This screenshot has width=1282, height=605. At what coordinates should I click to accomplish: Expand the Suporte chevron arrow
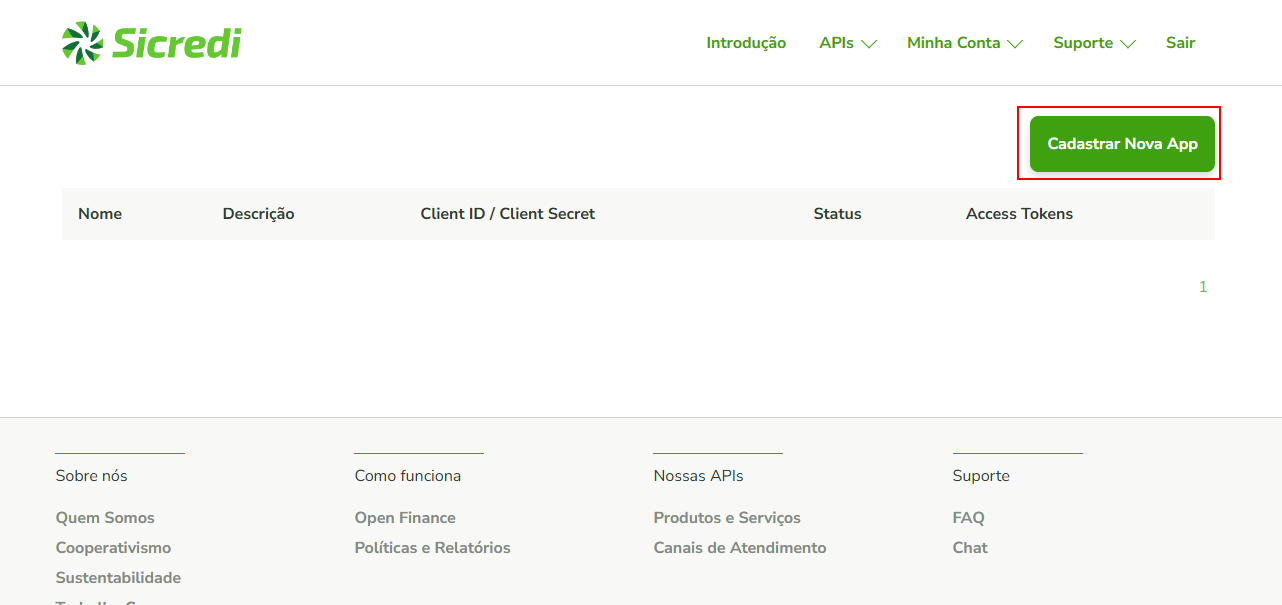[1128, 44]
